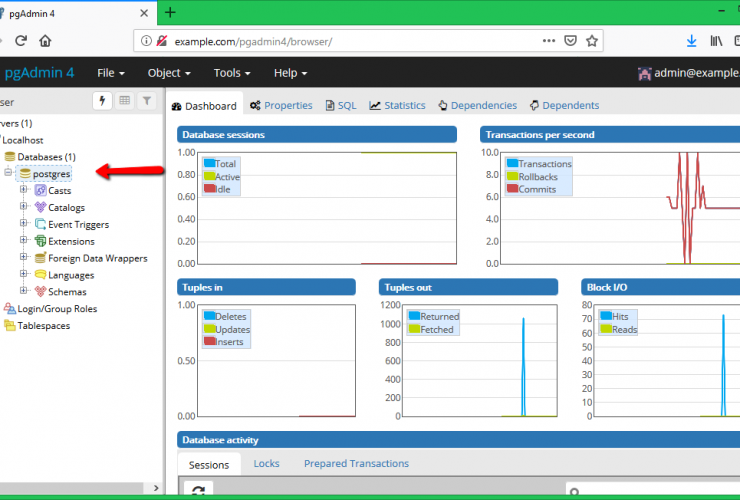Open a new browser tab
The width and height of the screenshot is (740, 500).
(170, 12)
